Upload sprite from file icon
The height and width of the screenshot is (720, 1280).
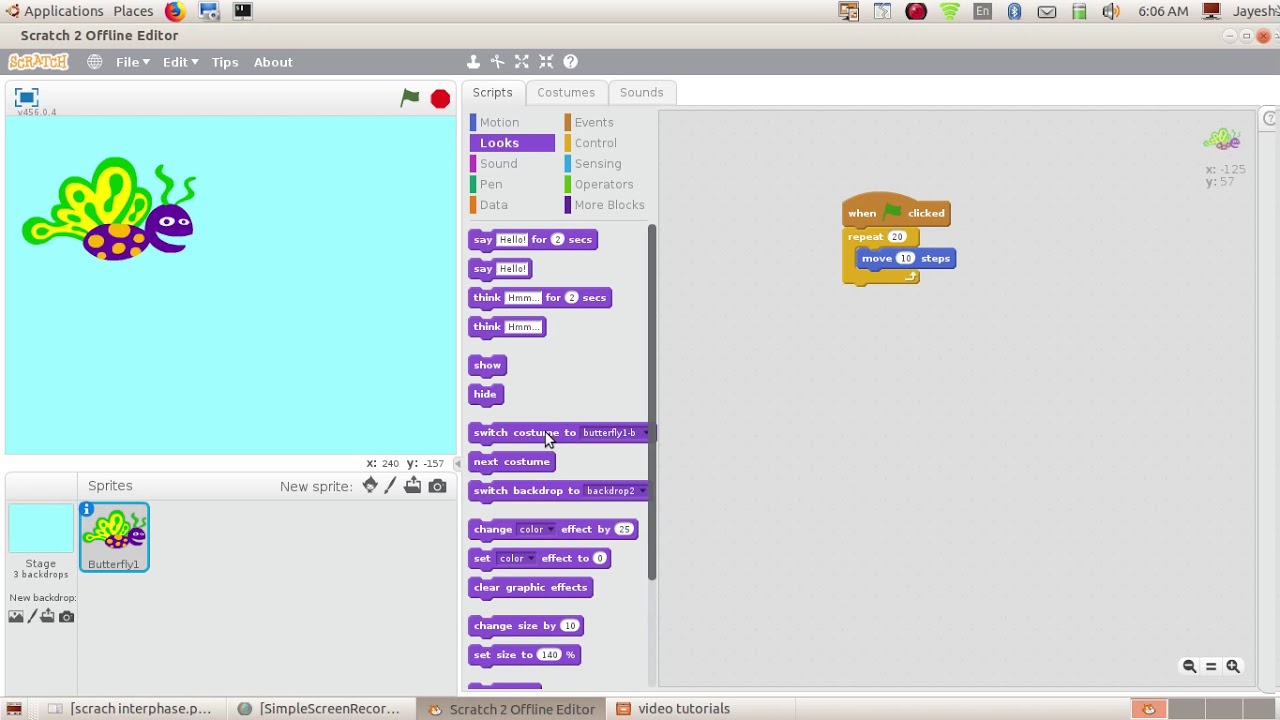(x=413, y=485)
